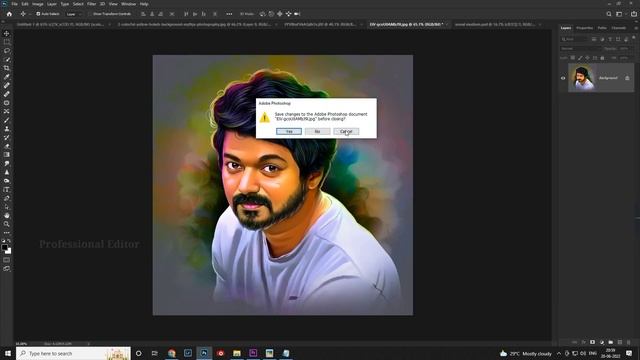
Task: Select the Brush tool
Action: [7, 120]
